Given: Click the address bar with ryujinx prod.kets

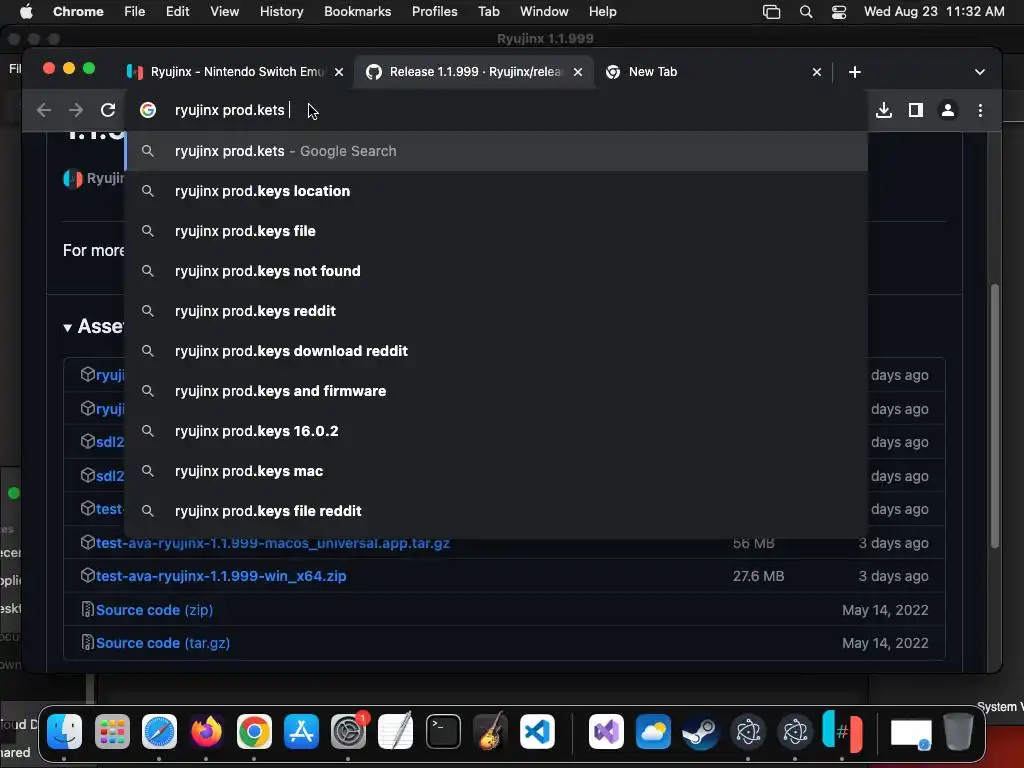Looking at the screenshot, I should coord(496,110).
